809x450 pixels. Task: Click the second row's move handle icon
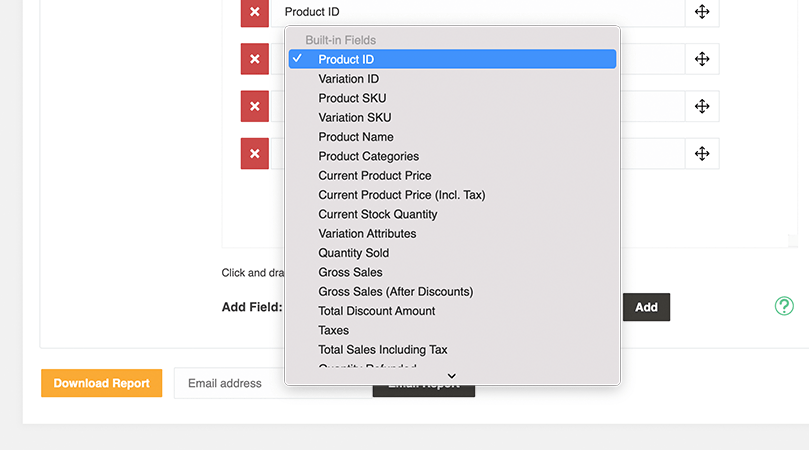[702, 59]
